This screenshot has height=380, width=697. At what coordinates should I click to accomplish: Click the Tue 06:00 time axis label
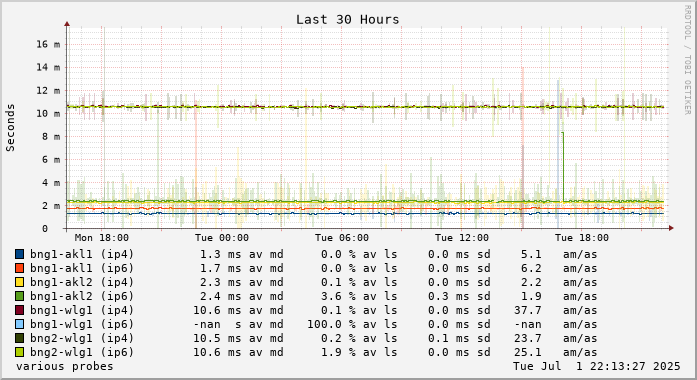point(342,238)
